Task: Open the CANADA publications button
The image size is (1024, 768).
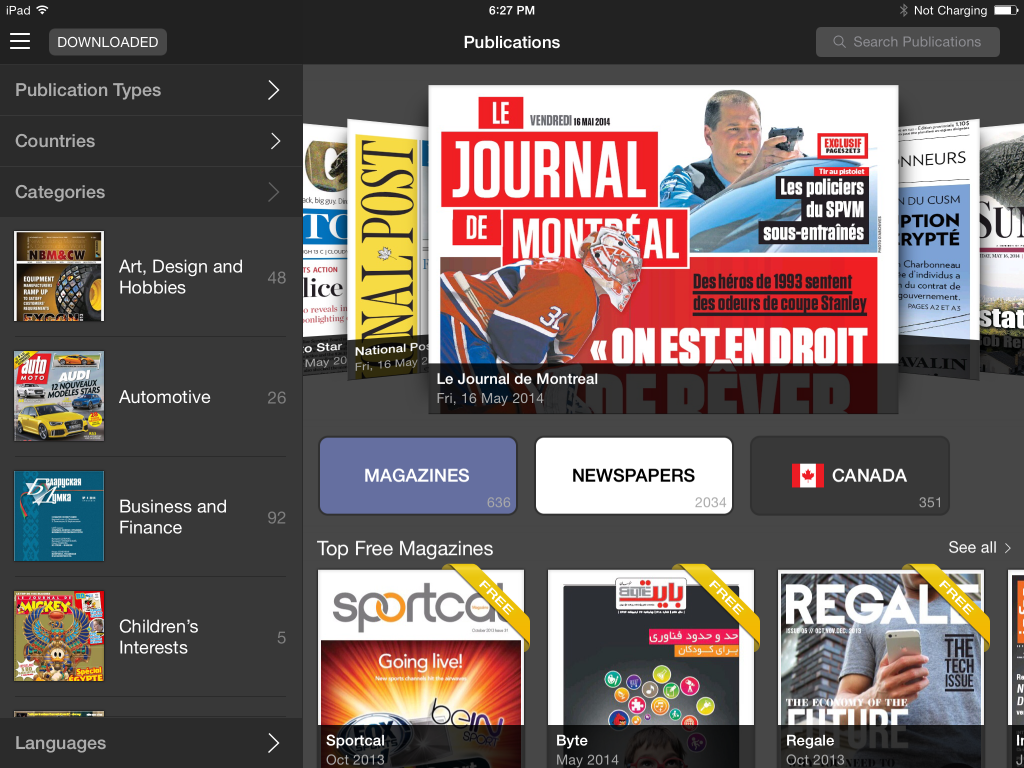Action: point(850,476)
